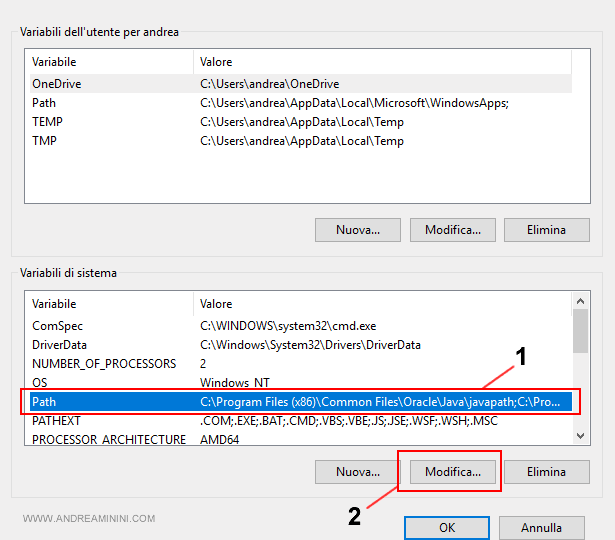Select the ComSpec system variable
The image size is (615, 540).
click(x=58, y=326)
